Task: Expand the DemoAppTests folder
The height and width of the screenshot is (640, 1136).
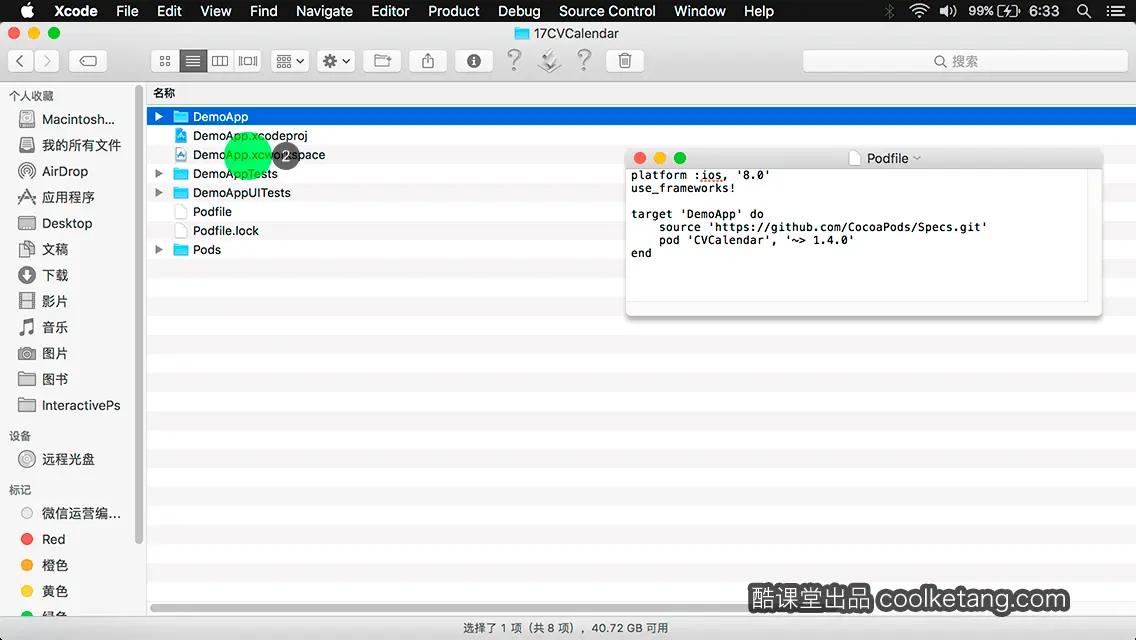Action: tap(159, 173)
